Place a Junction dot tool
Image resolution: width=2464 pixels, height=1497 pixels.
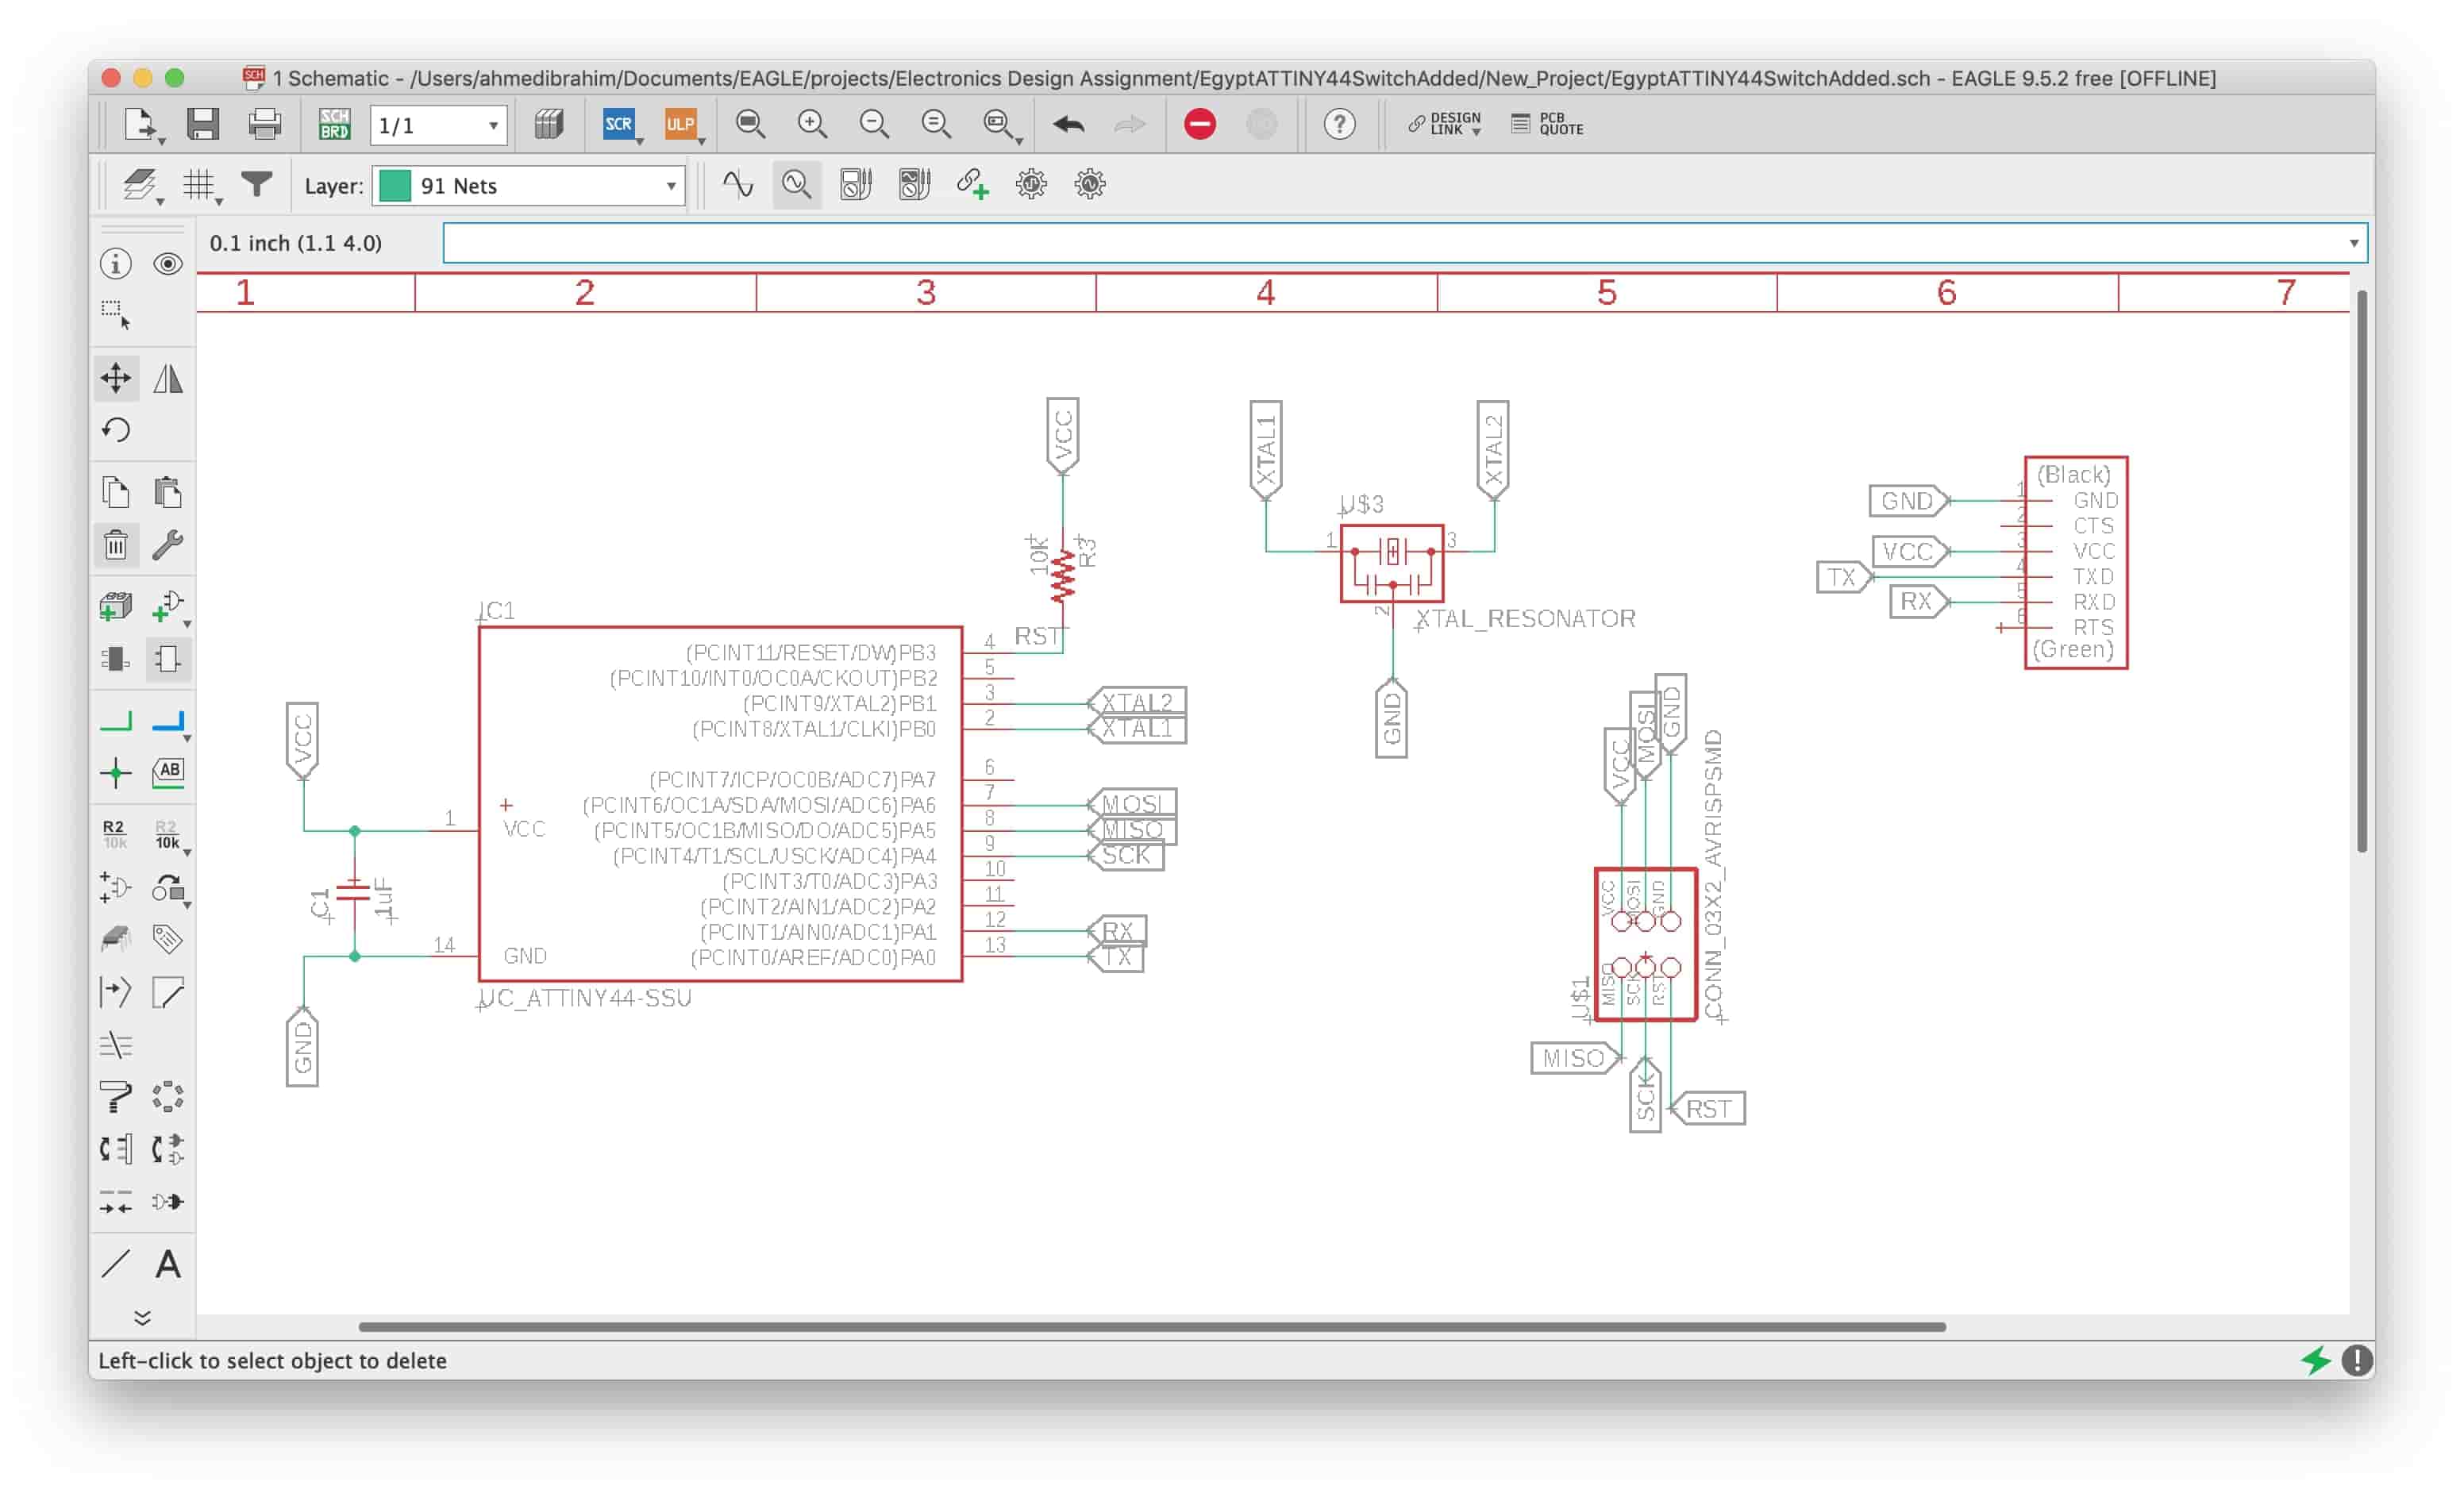tap(116, 773)
